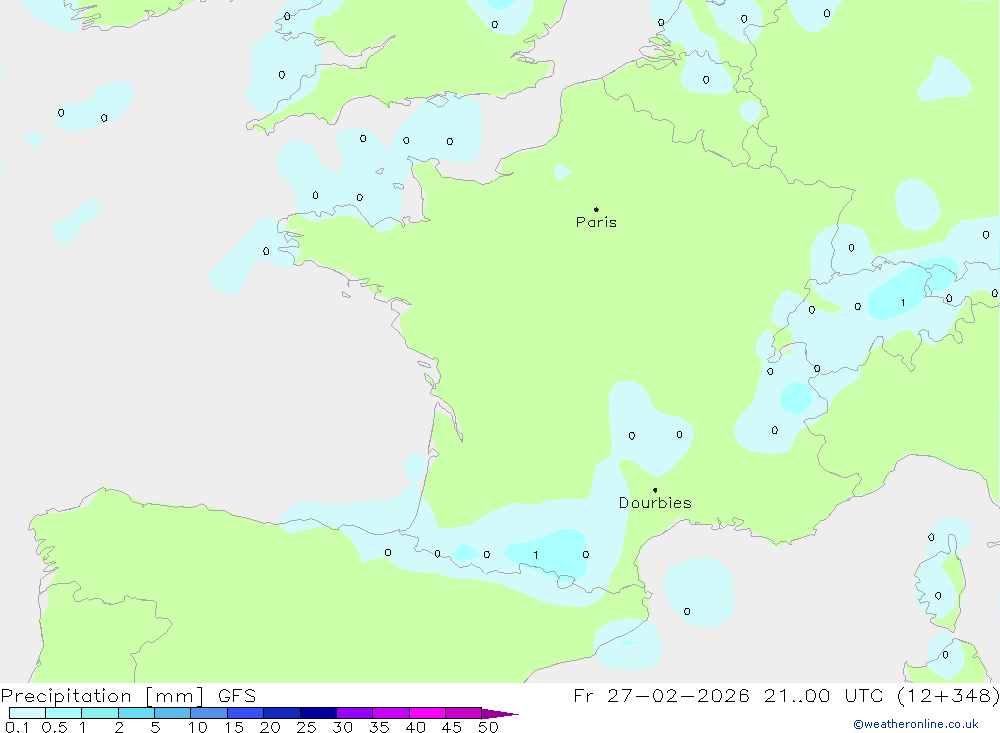Click the small rain patch southwest of Paris
Image resolution: width=1000 pixels, height=733 pixels.
click(562, 172)
